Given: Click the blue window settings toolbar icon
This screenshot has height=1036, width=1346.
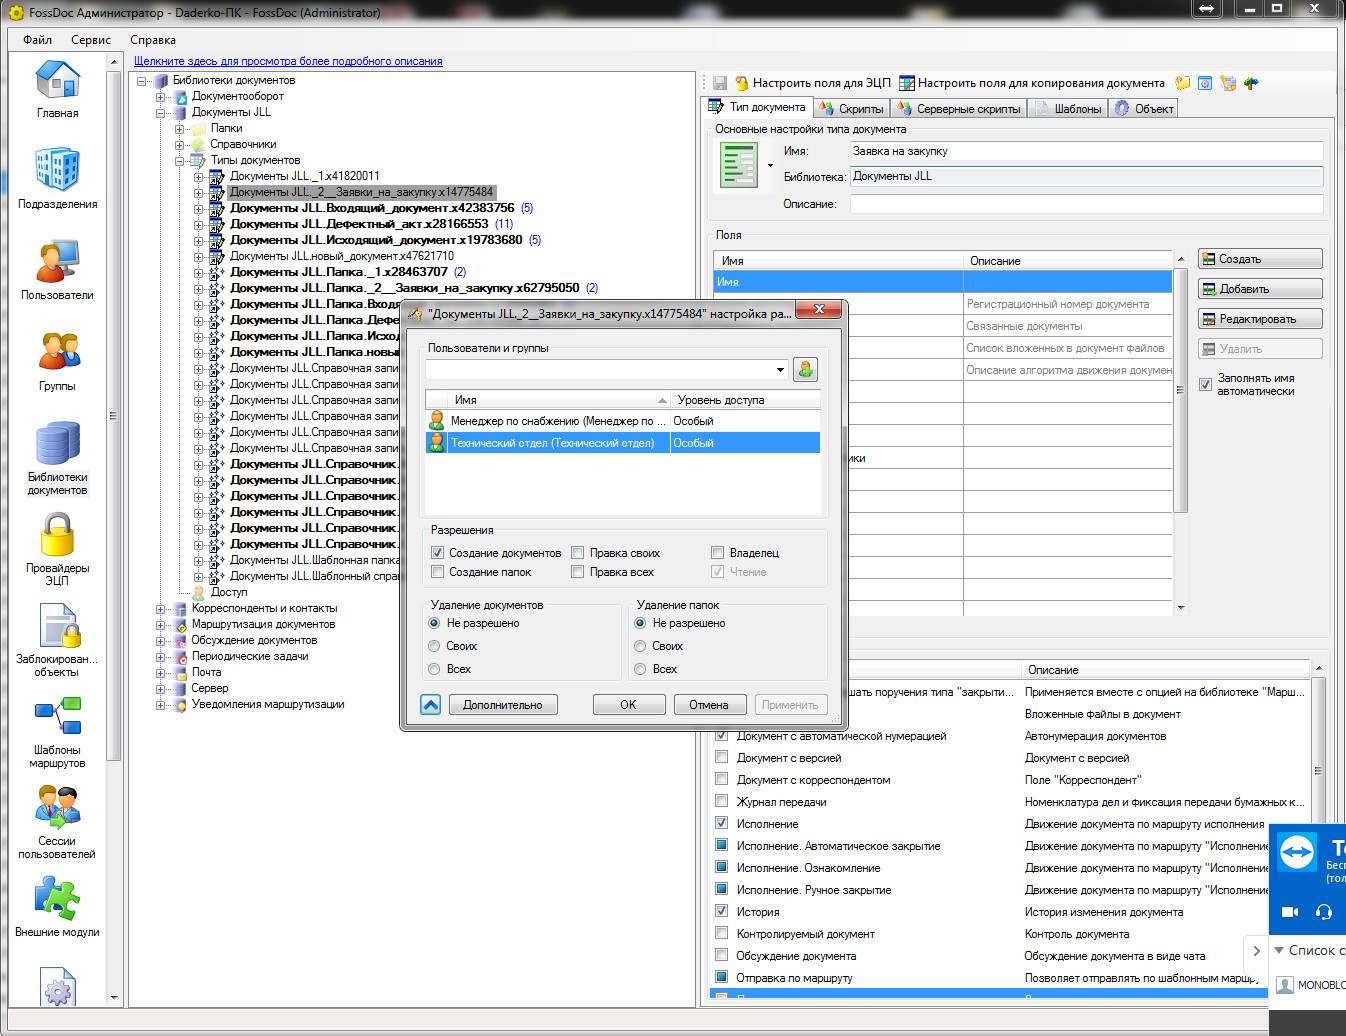Looking at the screenshot, I should [1205, 83].
